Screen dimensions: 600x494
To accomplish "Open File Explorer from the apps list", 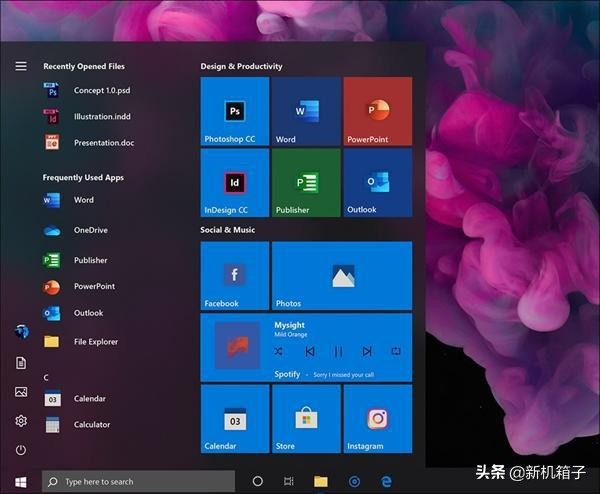I will click(81, 342).
